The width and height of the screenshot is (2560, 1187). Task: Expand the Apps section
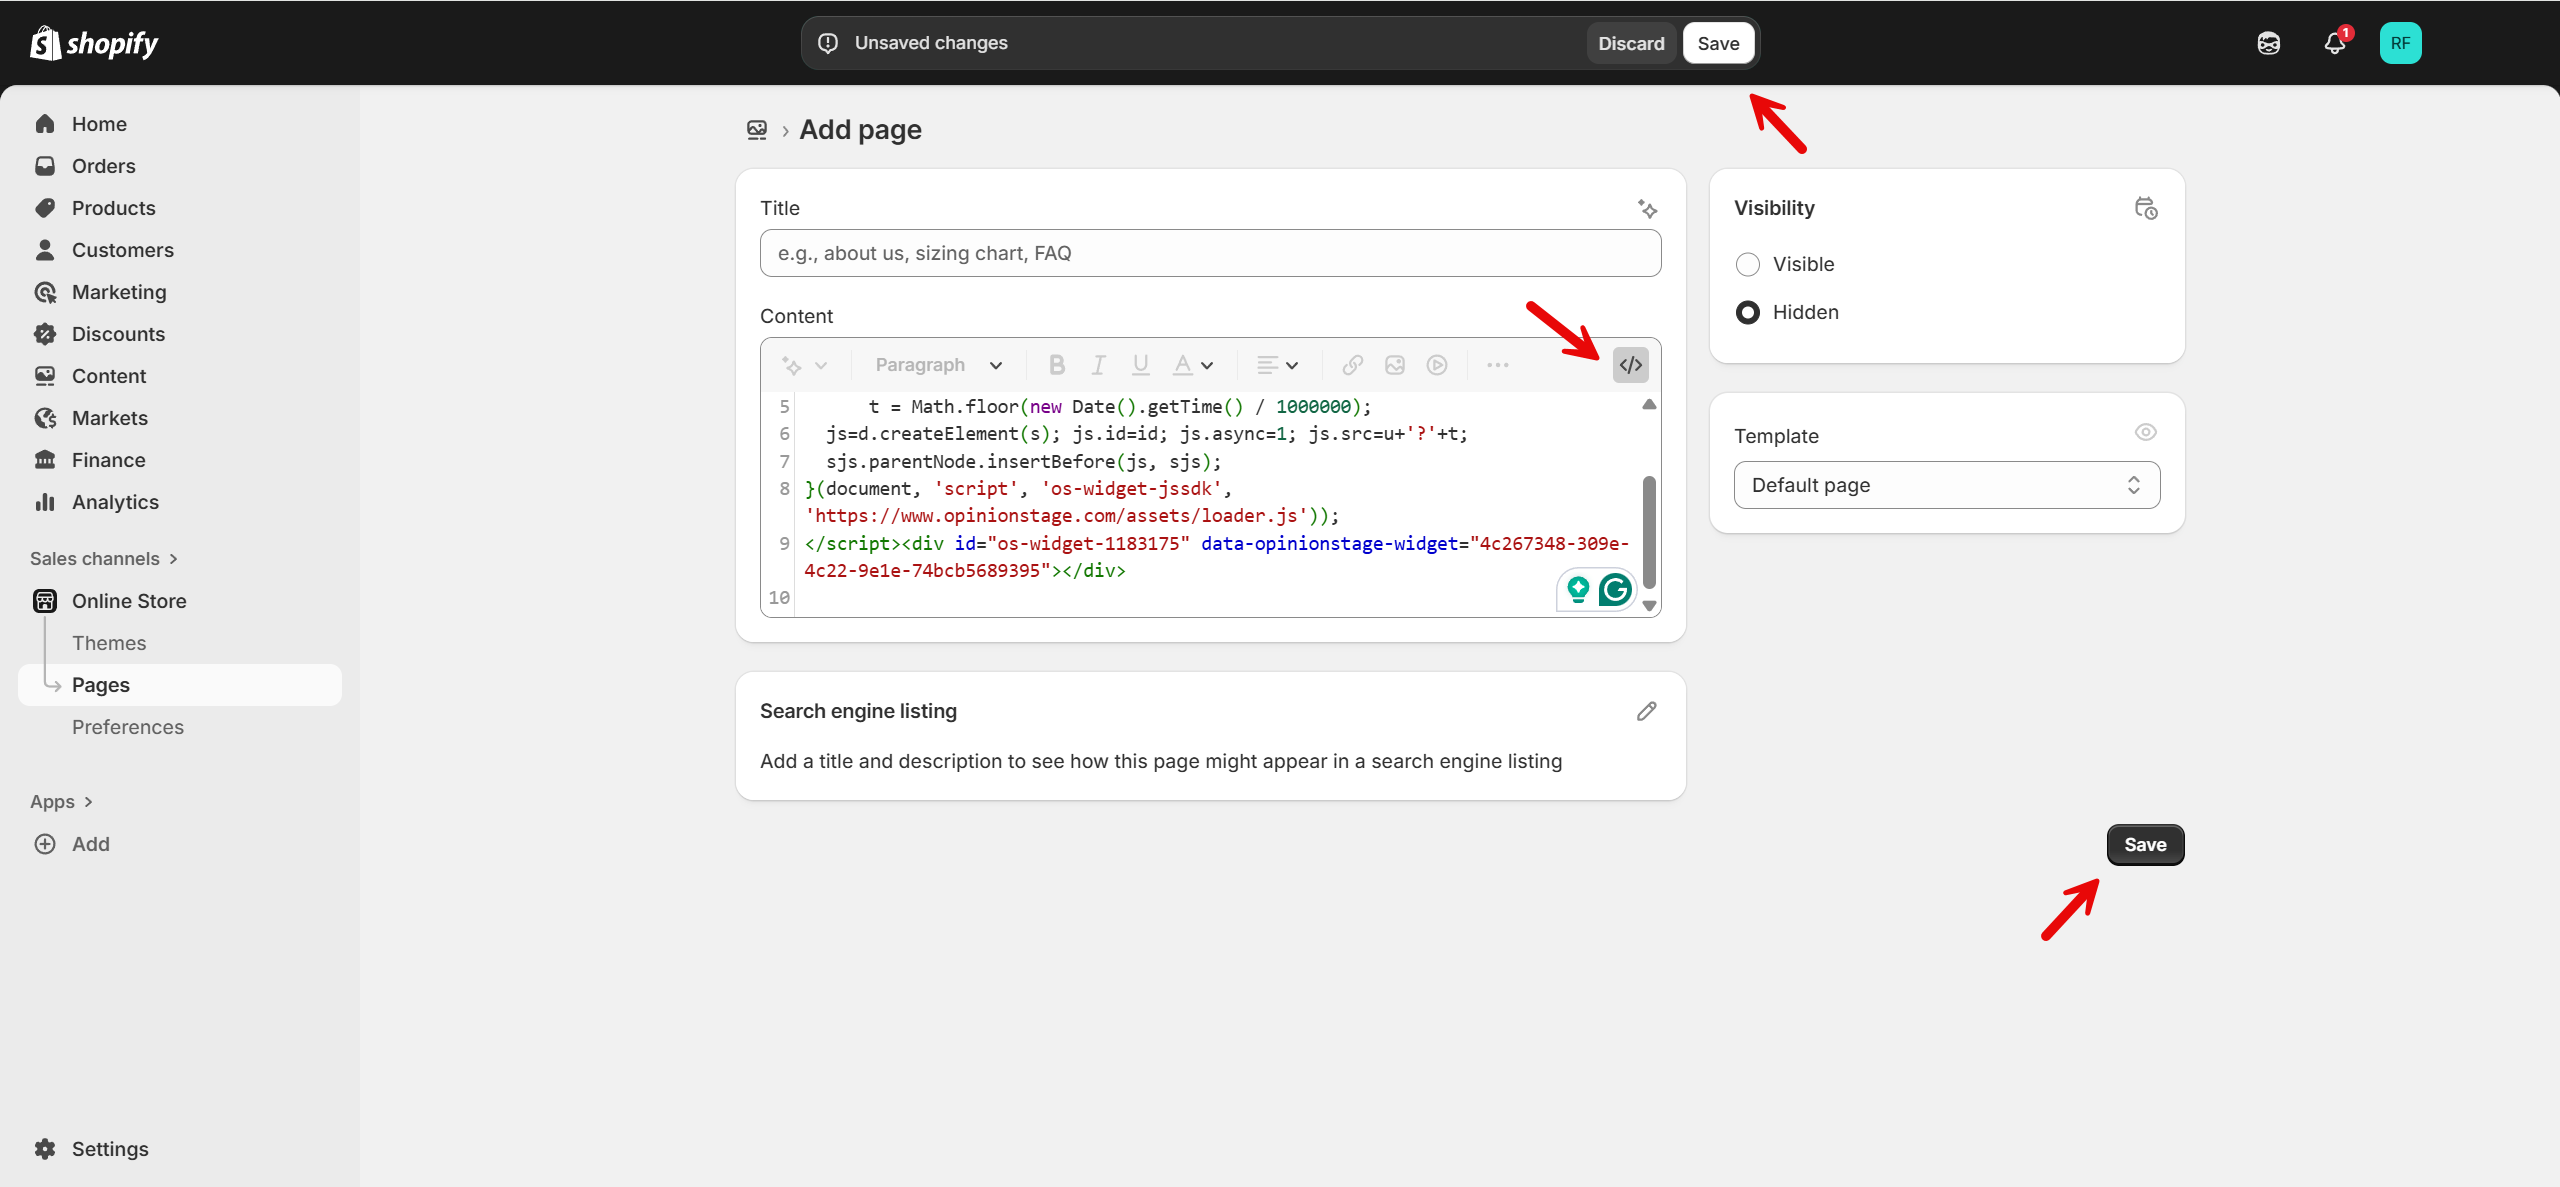[x=61, y=802]
